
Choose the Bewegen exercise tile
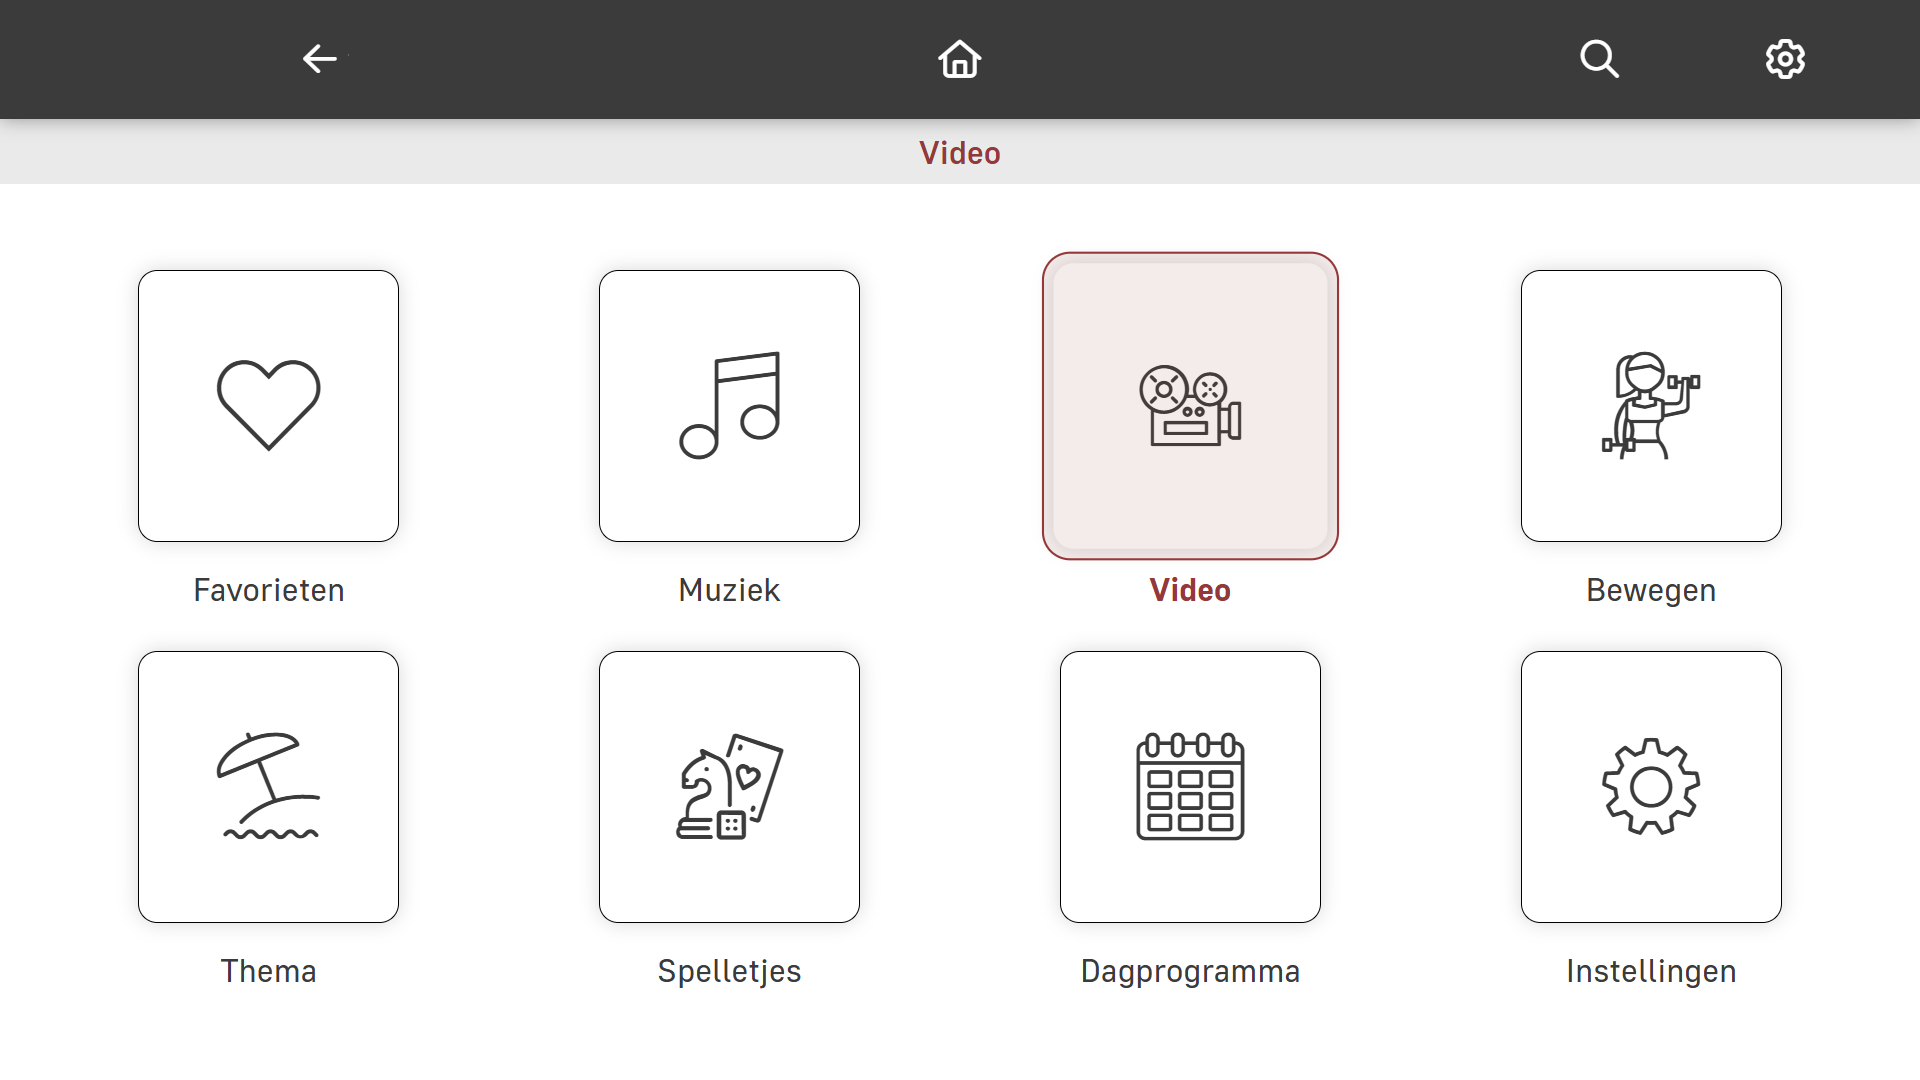[x=1651, y=406]
